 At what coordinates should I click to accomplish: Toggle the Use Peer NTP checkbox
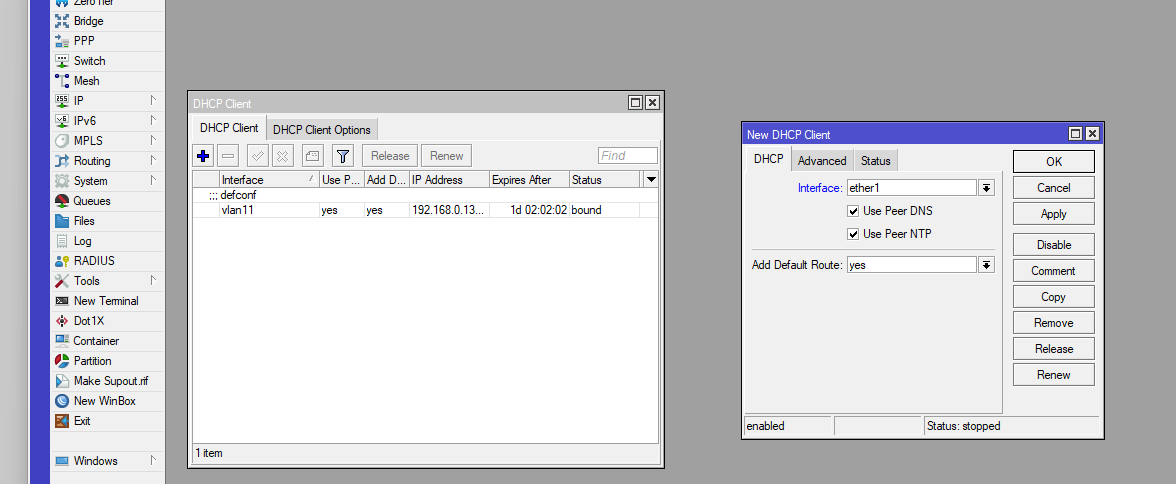(853, 234)
